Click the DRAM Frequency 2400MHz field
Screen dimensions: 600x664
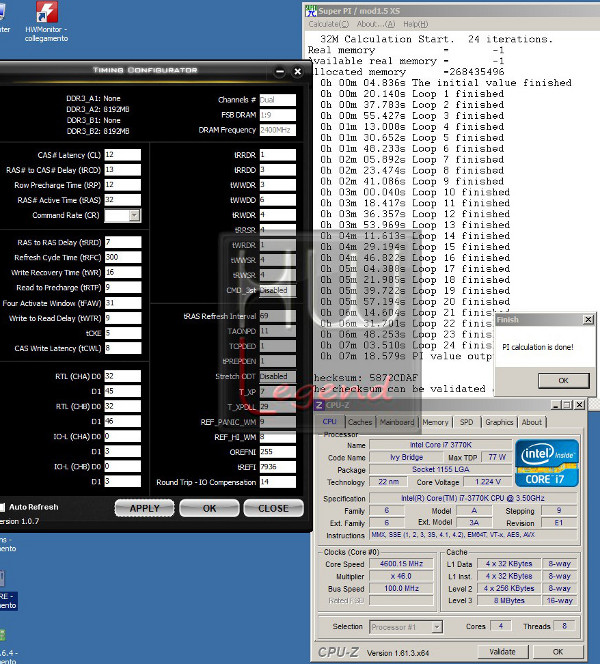tap(278, 130)
